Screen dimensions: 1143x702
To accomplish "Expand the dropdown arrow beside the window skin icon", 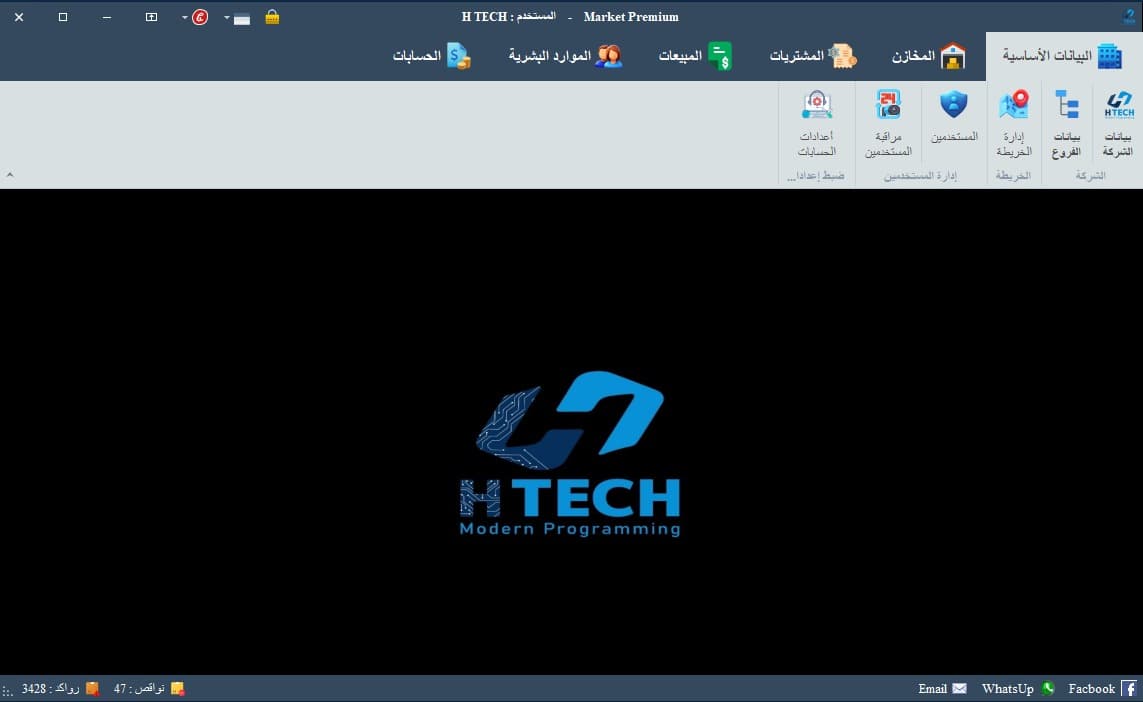I will (227, 17).
